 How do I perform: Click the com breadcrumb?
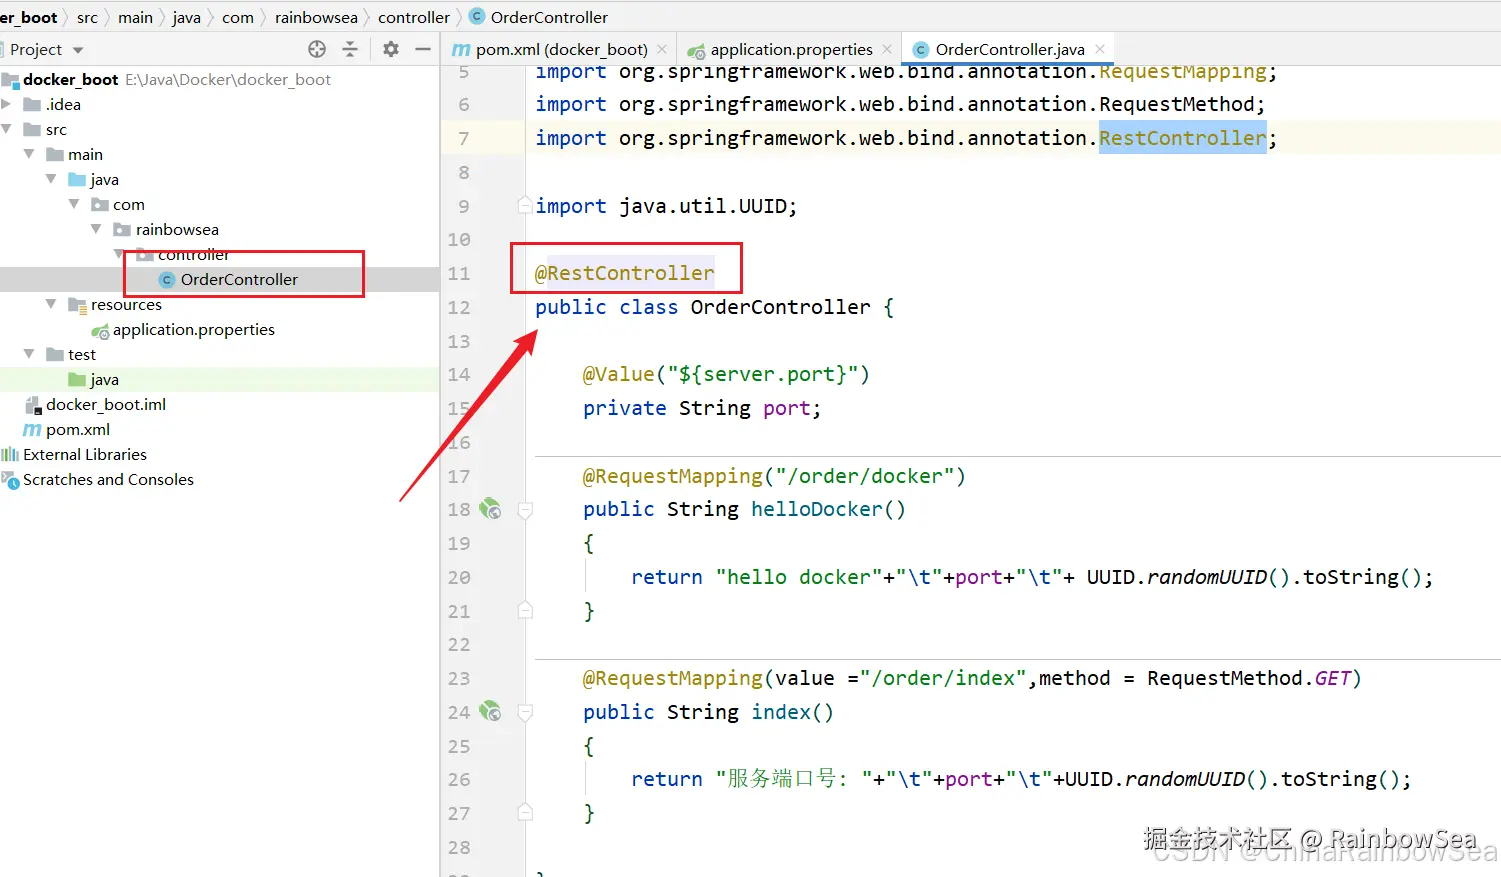(x=238, y=17)
